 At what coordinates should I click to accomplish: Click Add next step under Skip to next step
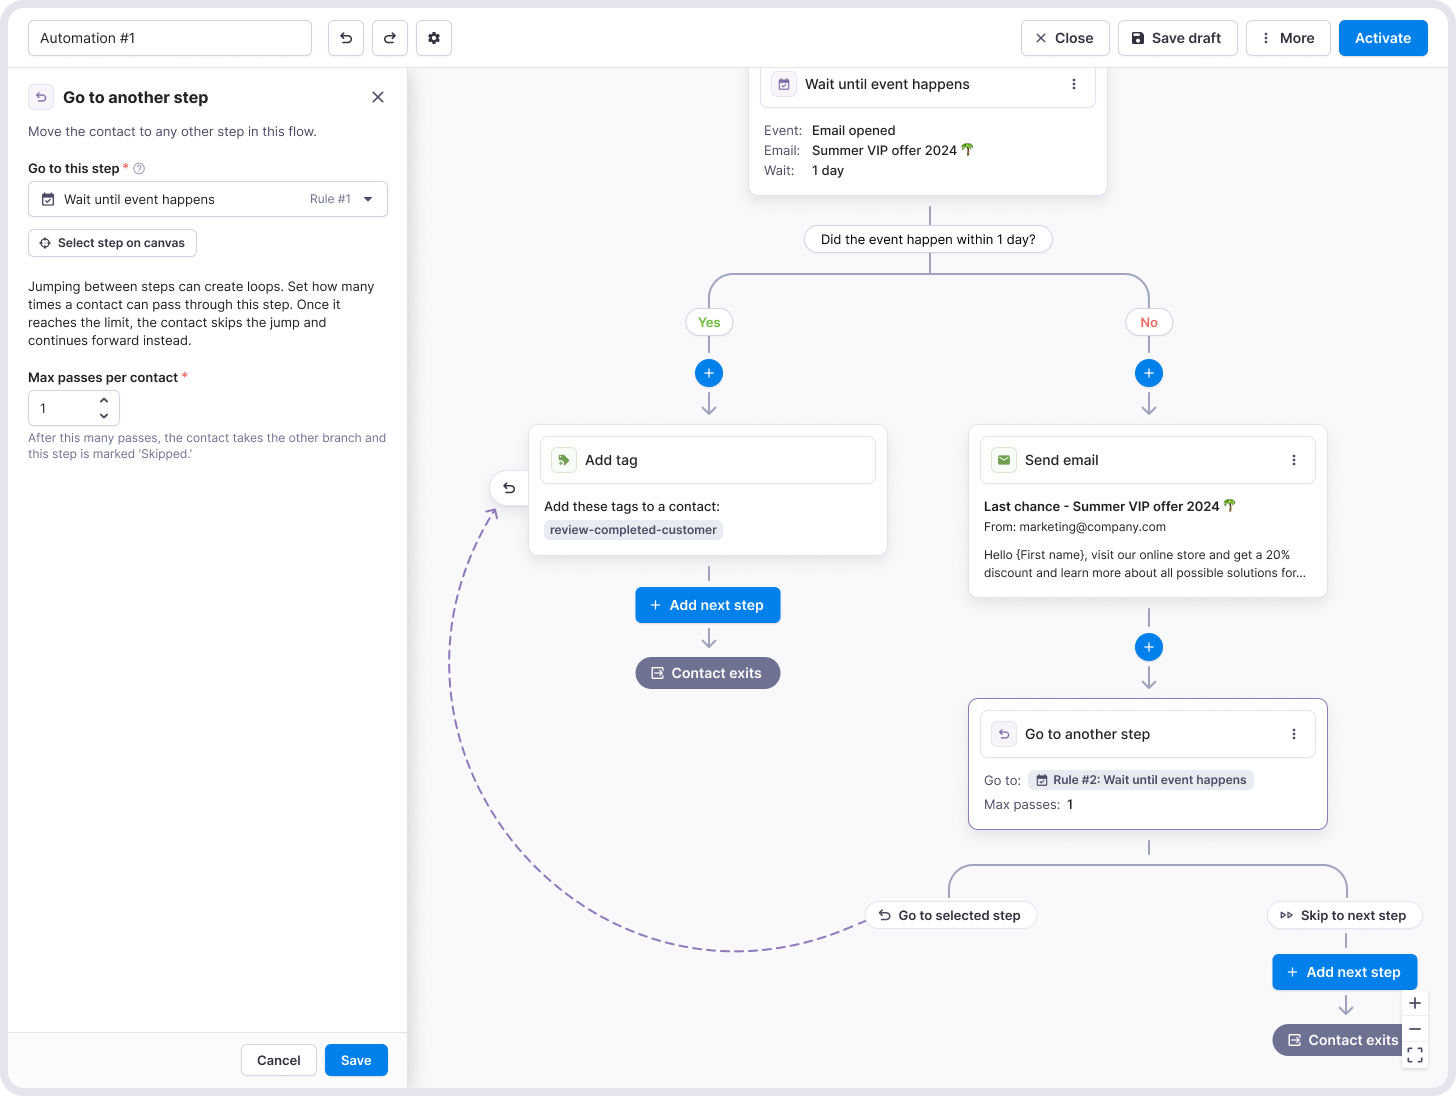pyautogui.click(x=1345, y=972)
